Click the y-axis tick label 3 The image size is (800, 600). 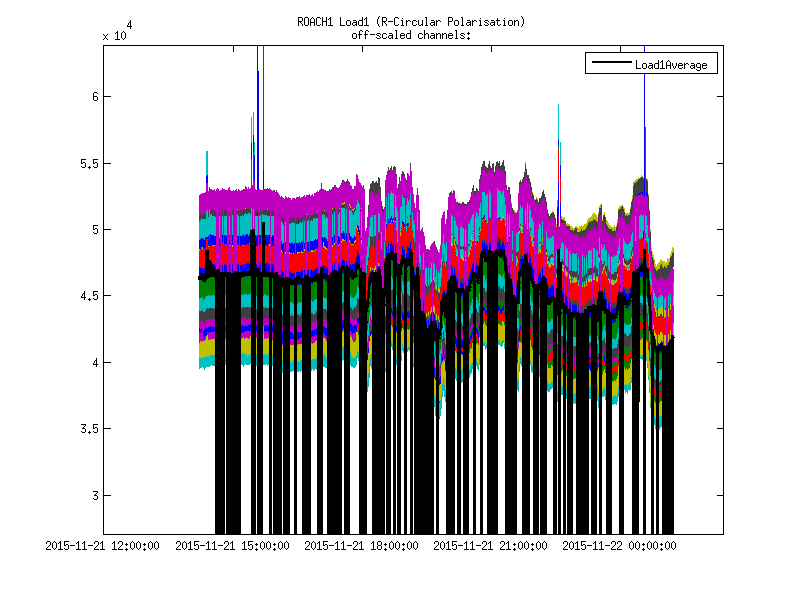[x=91, y=496]
